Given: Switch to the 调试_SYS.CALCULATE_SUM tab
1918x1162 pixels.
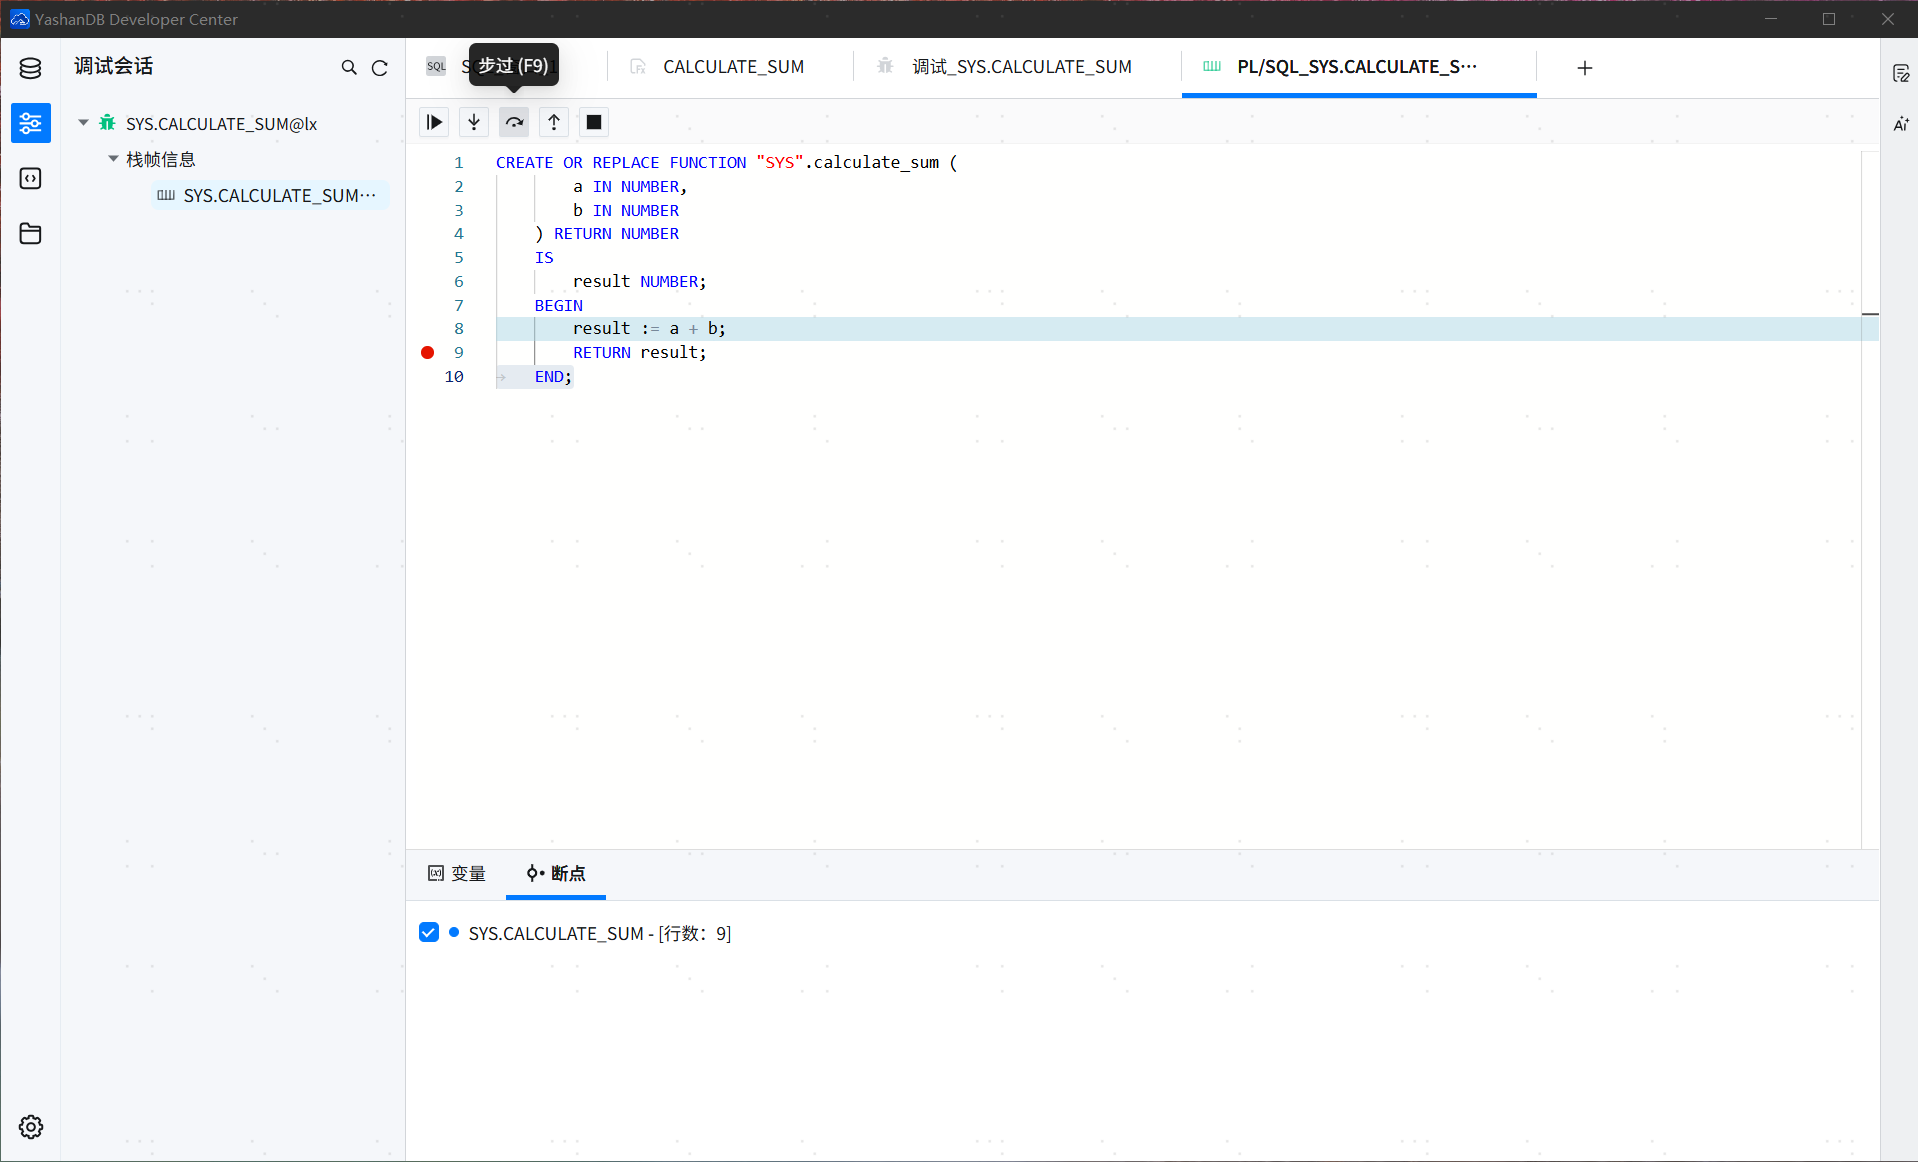Looking at the screenshot, I should (1021, 67).
